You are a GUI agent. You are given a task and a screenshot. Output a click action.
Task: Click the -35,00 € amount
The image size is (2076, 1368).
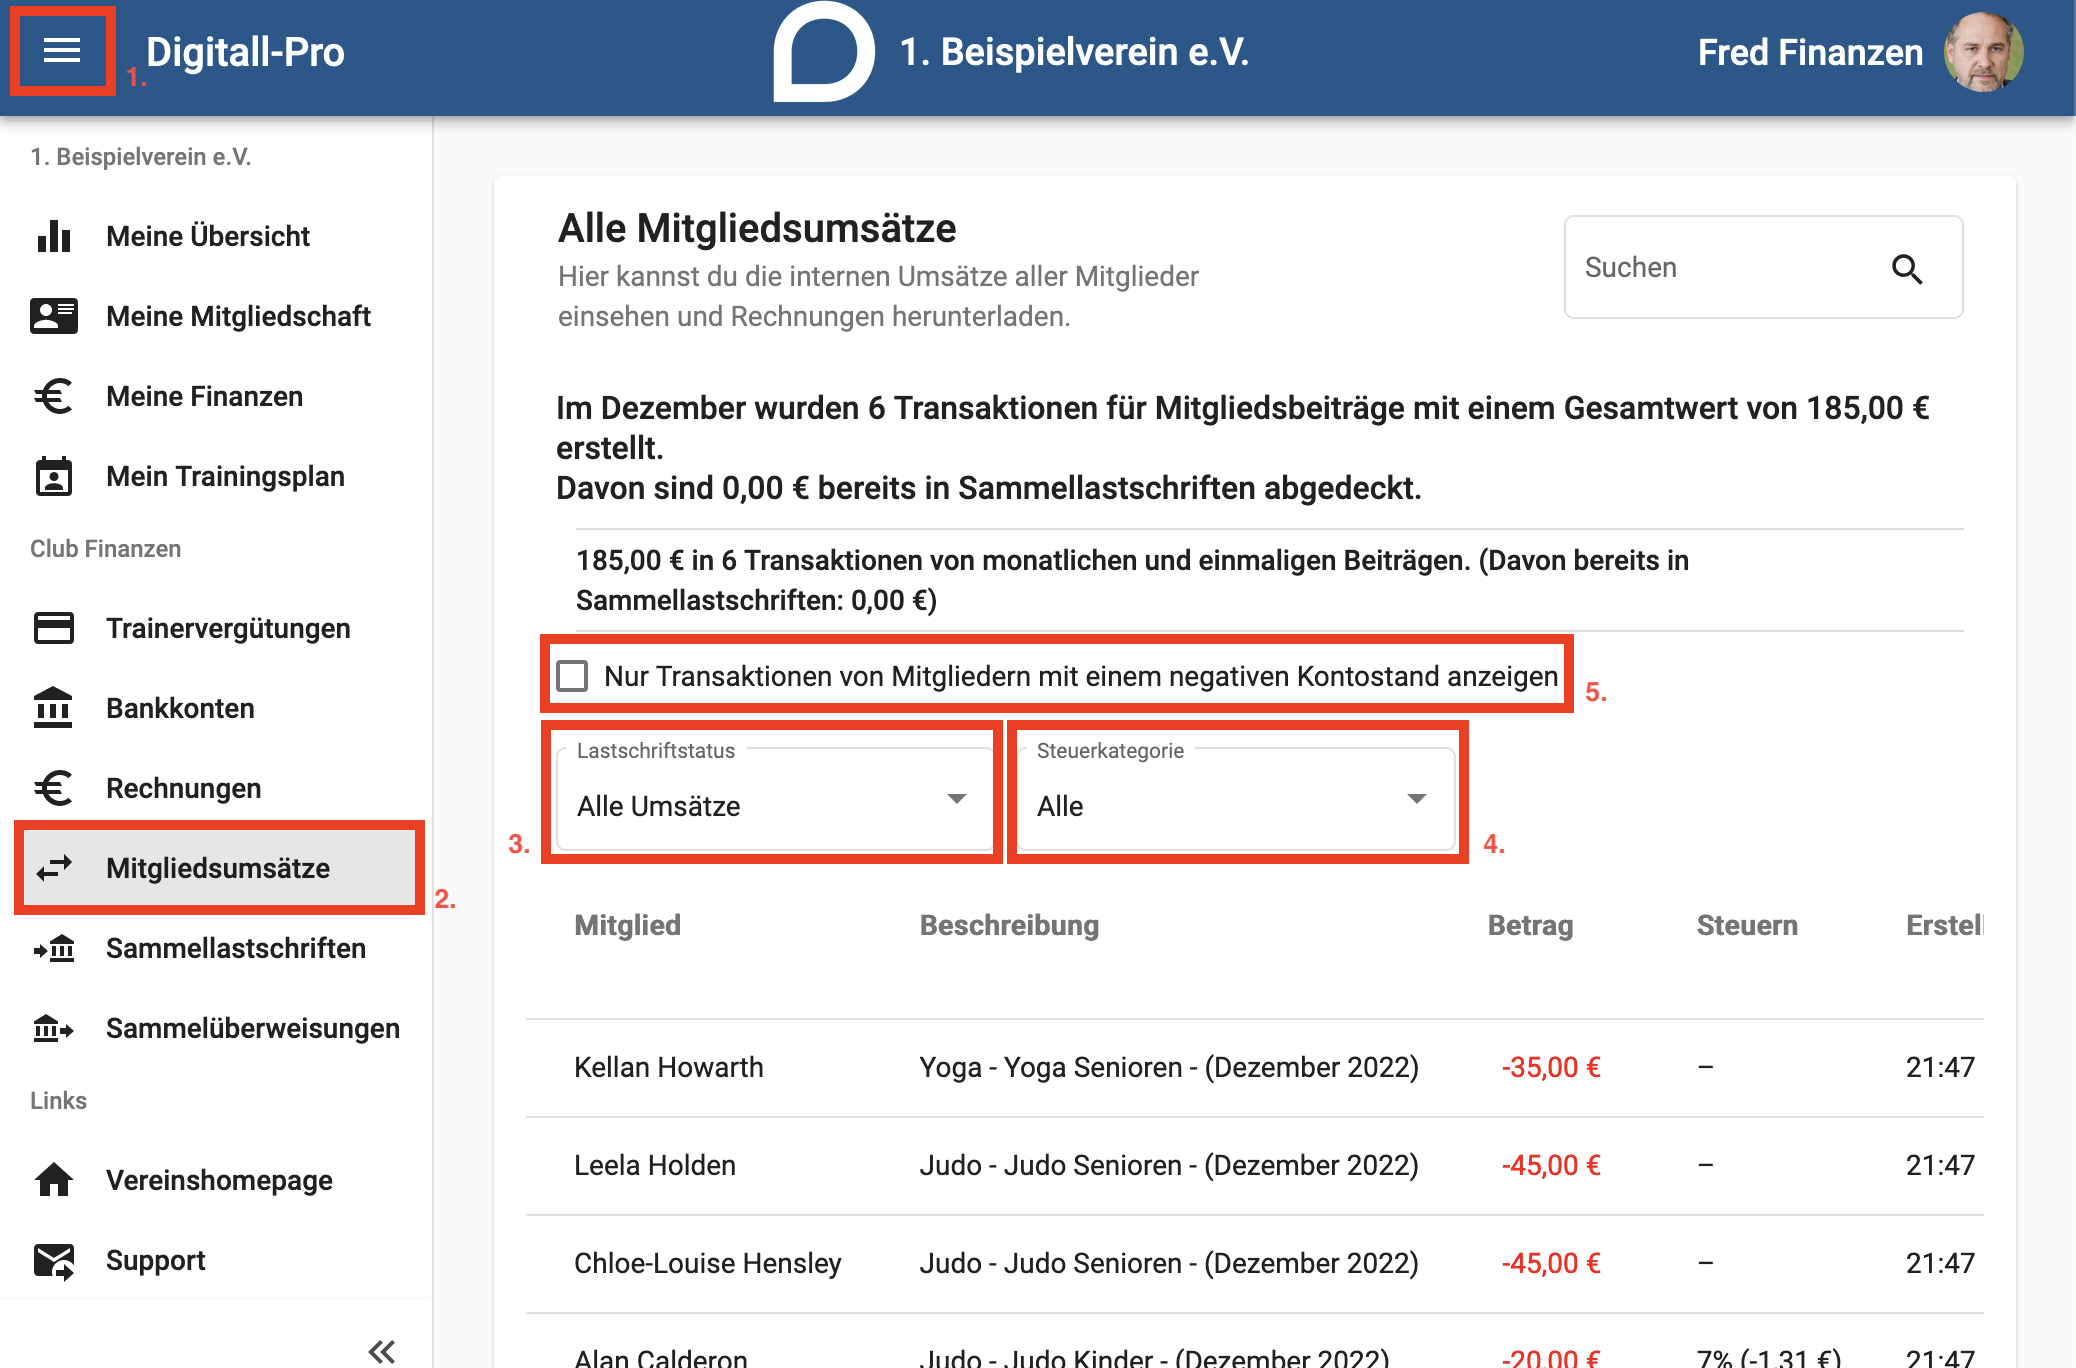click(1551, 1067)
